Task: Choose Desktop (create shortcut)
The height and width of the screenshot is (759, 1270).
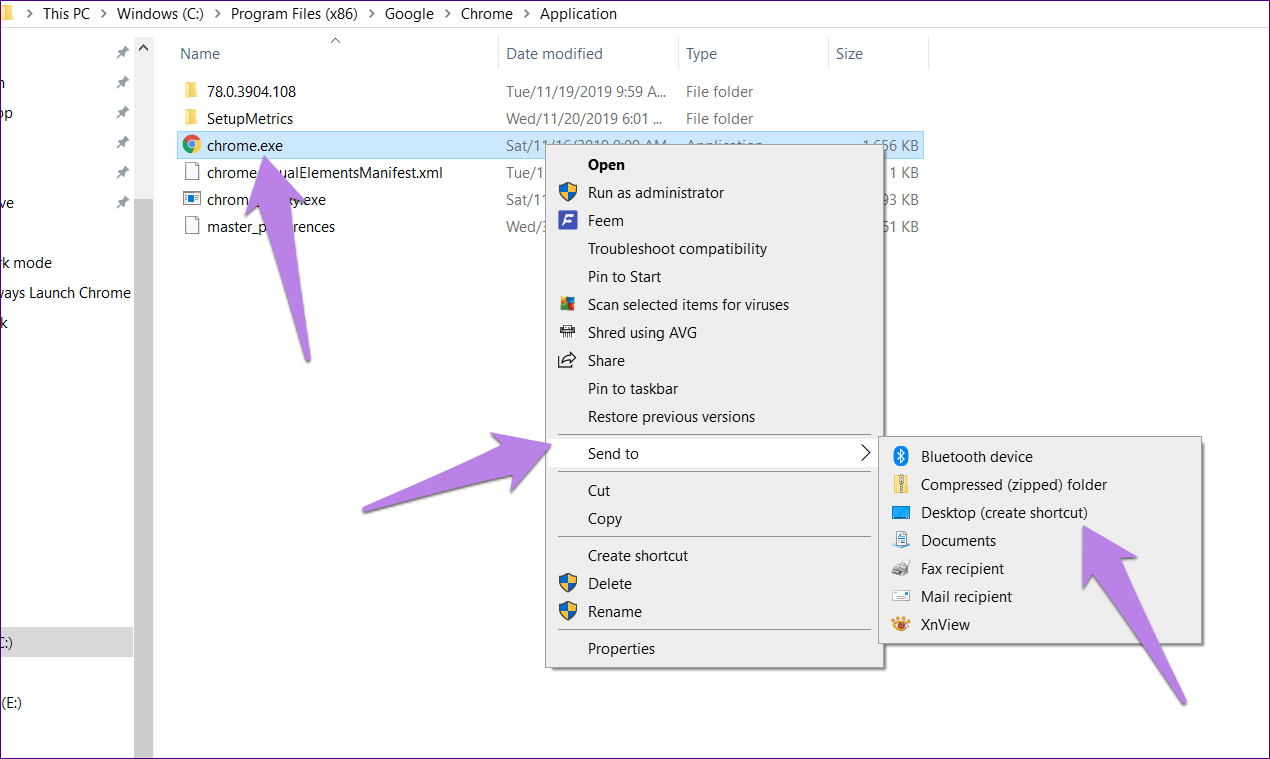Action: coord(1004,513)
